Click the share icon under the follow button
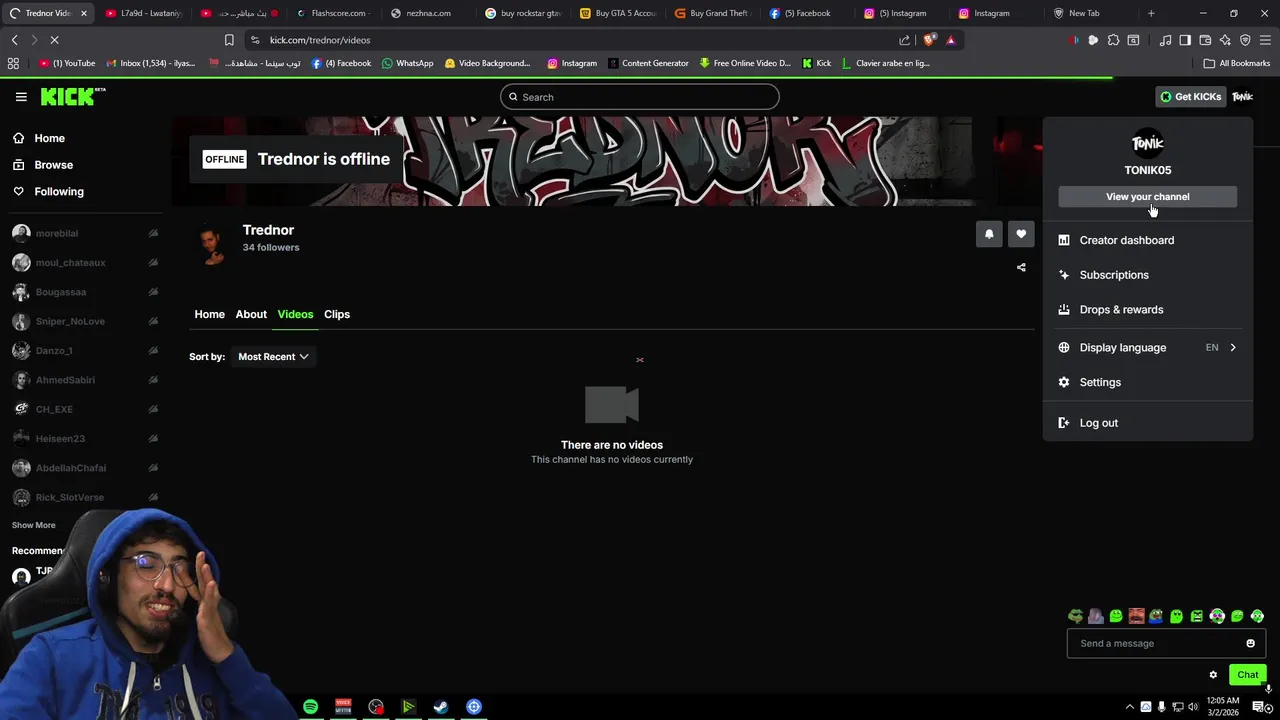The width and height of the screenshot is (1280, 720). click(1021, 267)
